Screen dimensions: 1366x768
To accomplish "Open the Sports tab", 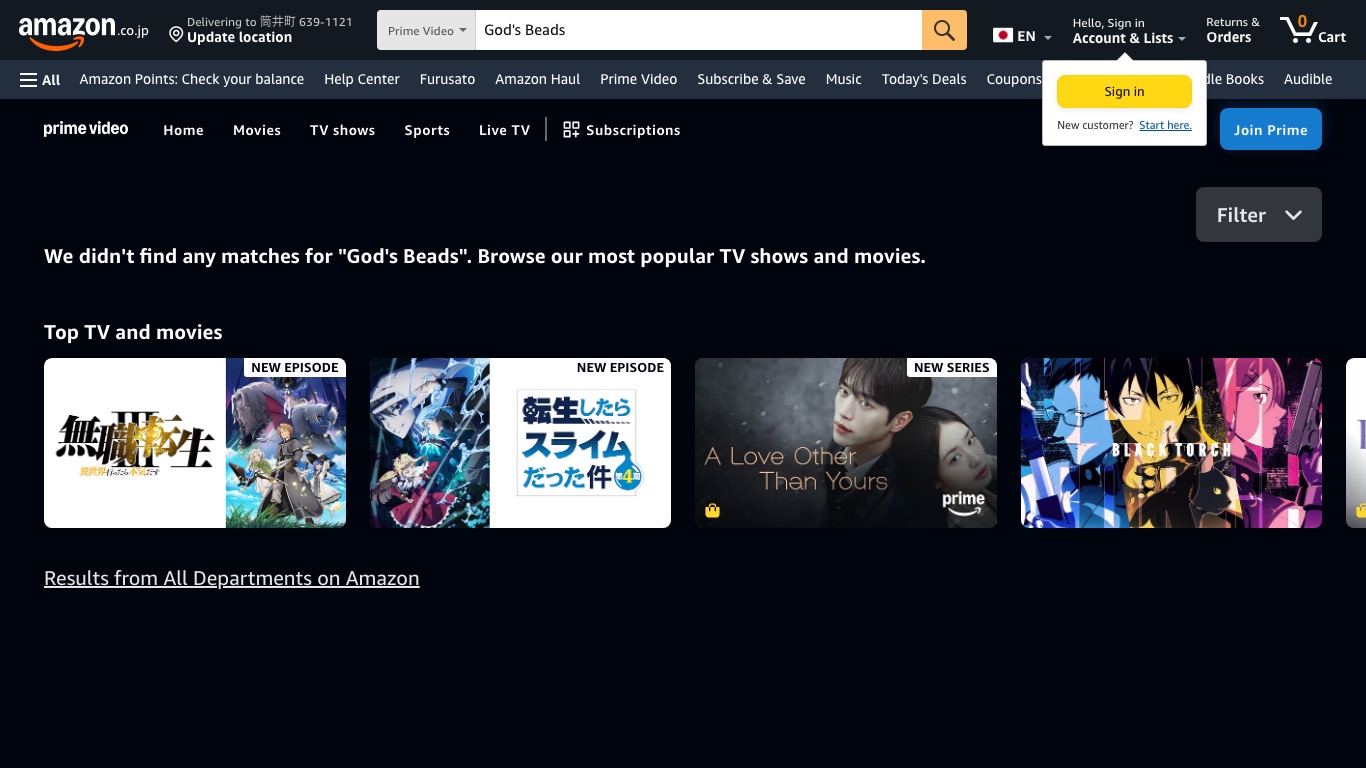I will click(x=427, y=130).
